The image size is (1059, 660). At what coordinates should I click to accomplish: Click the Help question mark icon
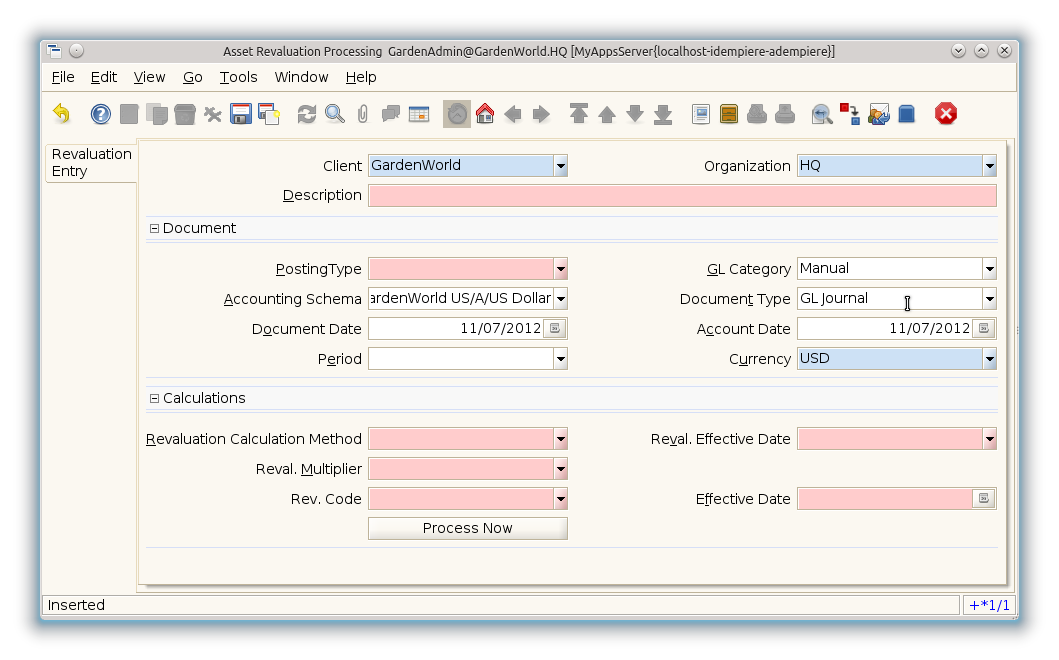pos(101,114)
